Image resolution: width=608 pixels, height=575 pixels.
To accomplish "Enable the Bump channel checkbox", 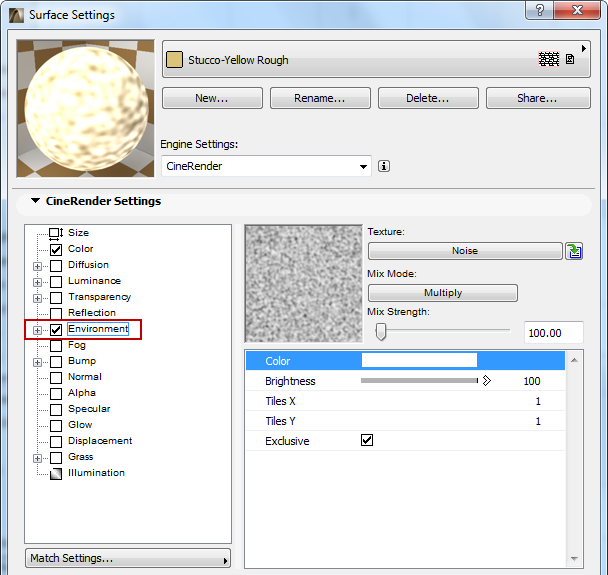I will pyautogui.click(x=56, y=362).
